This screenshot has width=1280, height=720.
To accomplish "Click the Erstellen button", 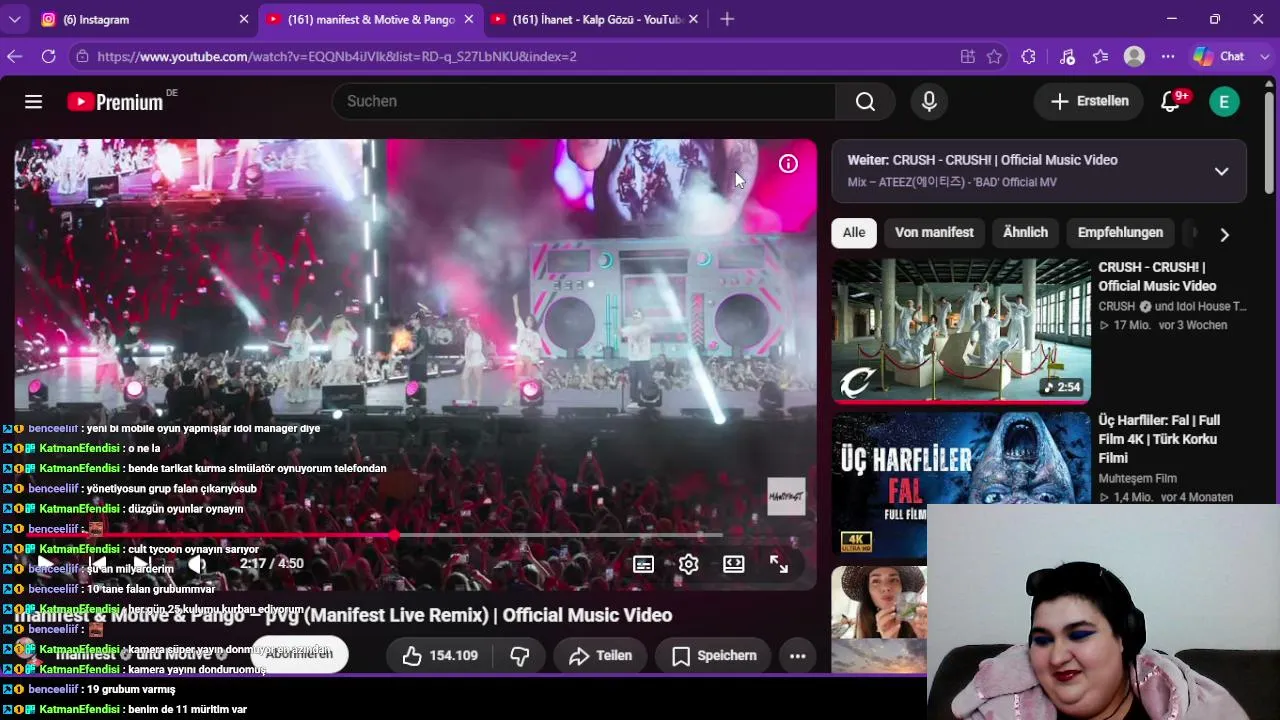I will 1090,101.
